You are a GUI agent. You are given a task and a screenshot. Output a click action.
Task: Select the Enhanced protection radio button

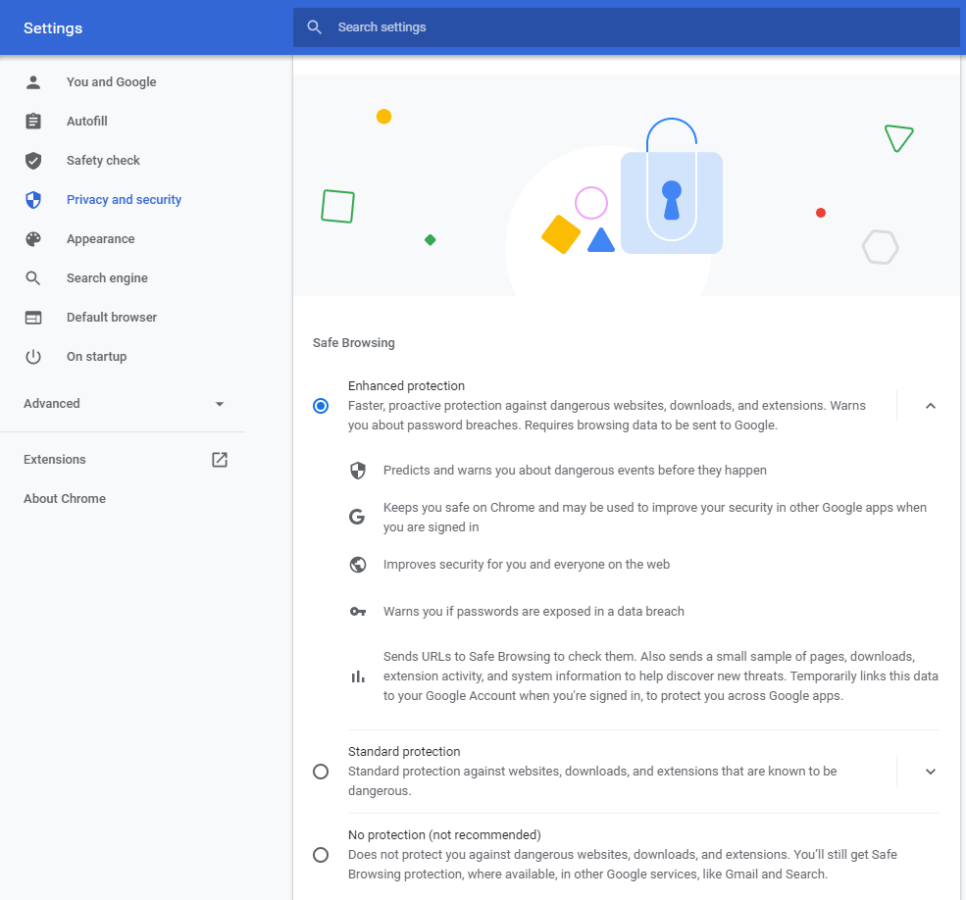[x=320, y=406]
